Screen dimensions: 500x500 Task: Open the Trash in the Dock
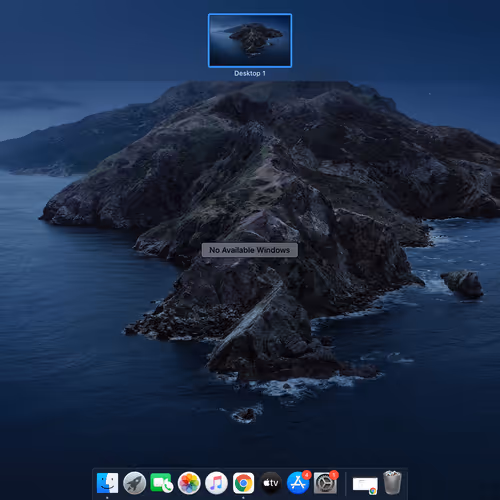click(x=392, y=482)
